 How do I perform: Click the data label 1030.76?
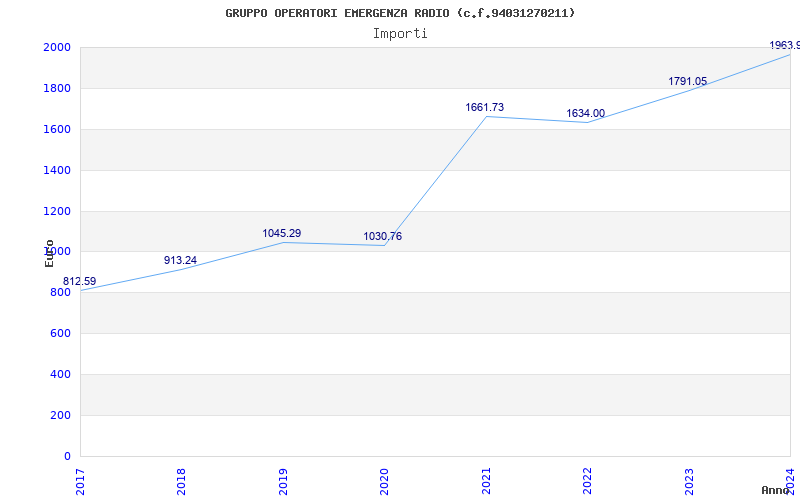click(x=383, y=236)
